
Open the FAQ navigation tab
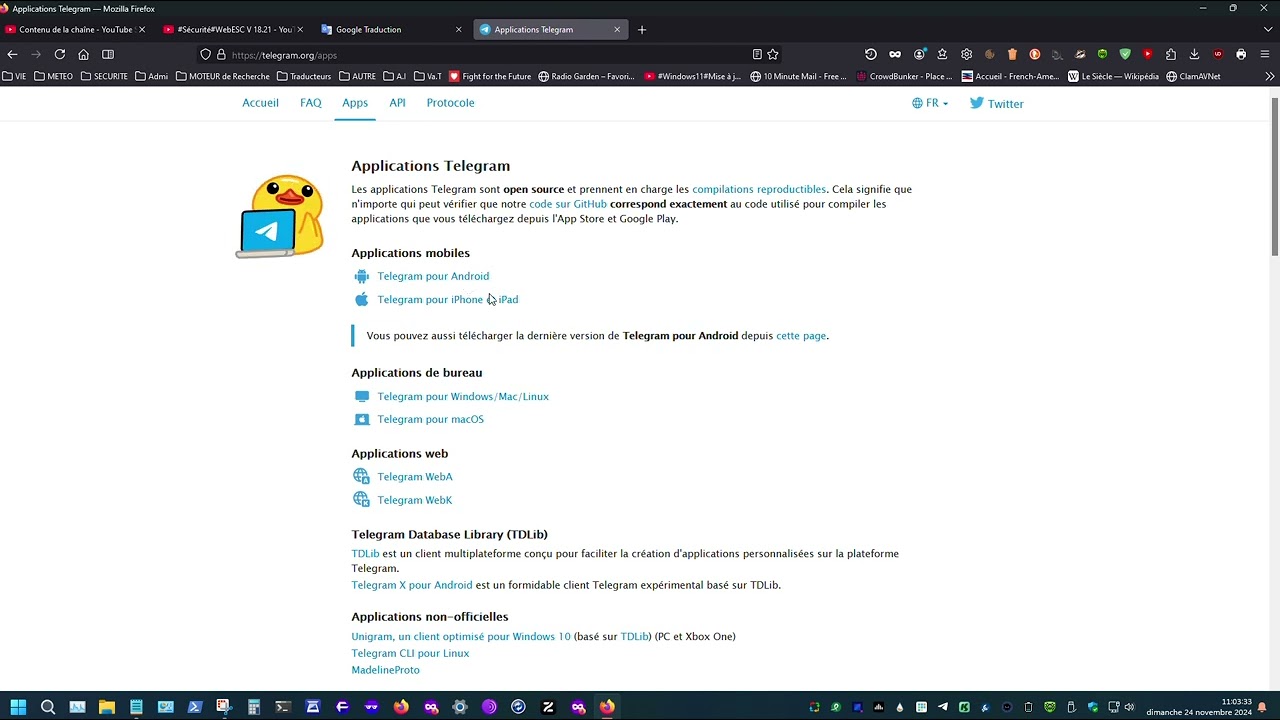[x=311, y=103]
